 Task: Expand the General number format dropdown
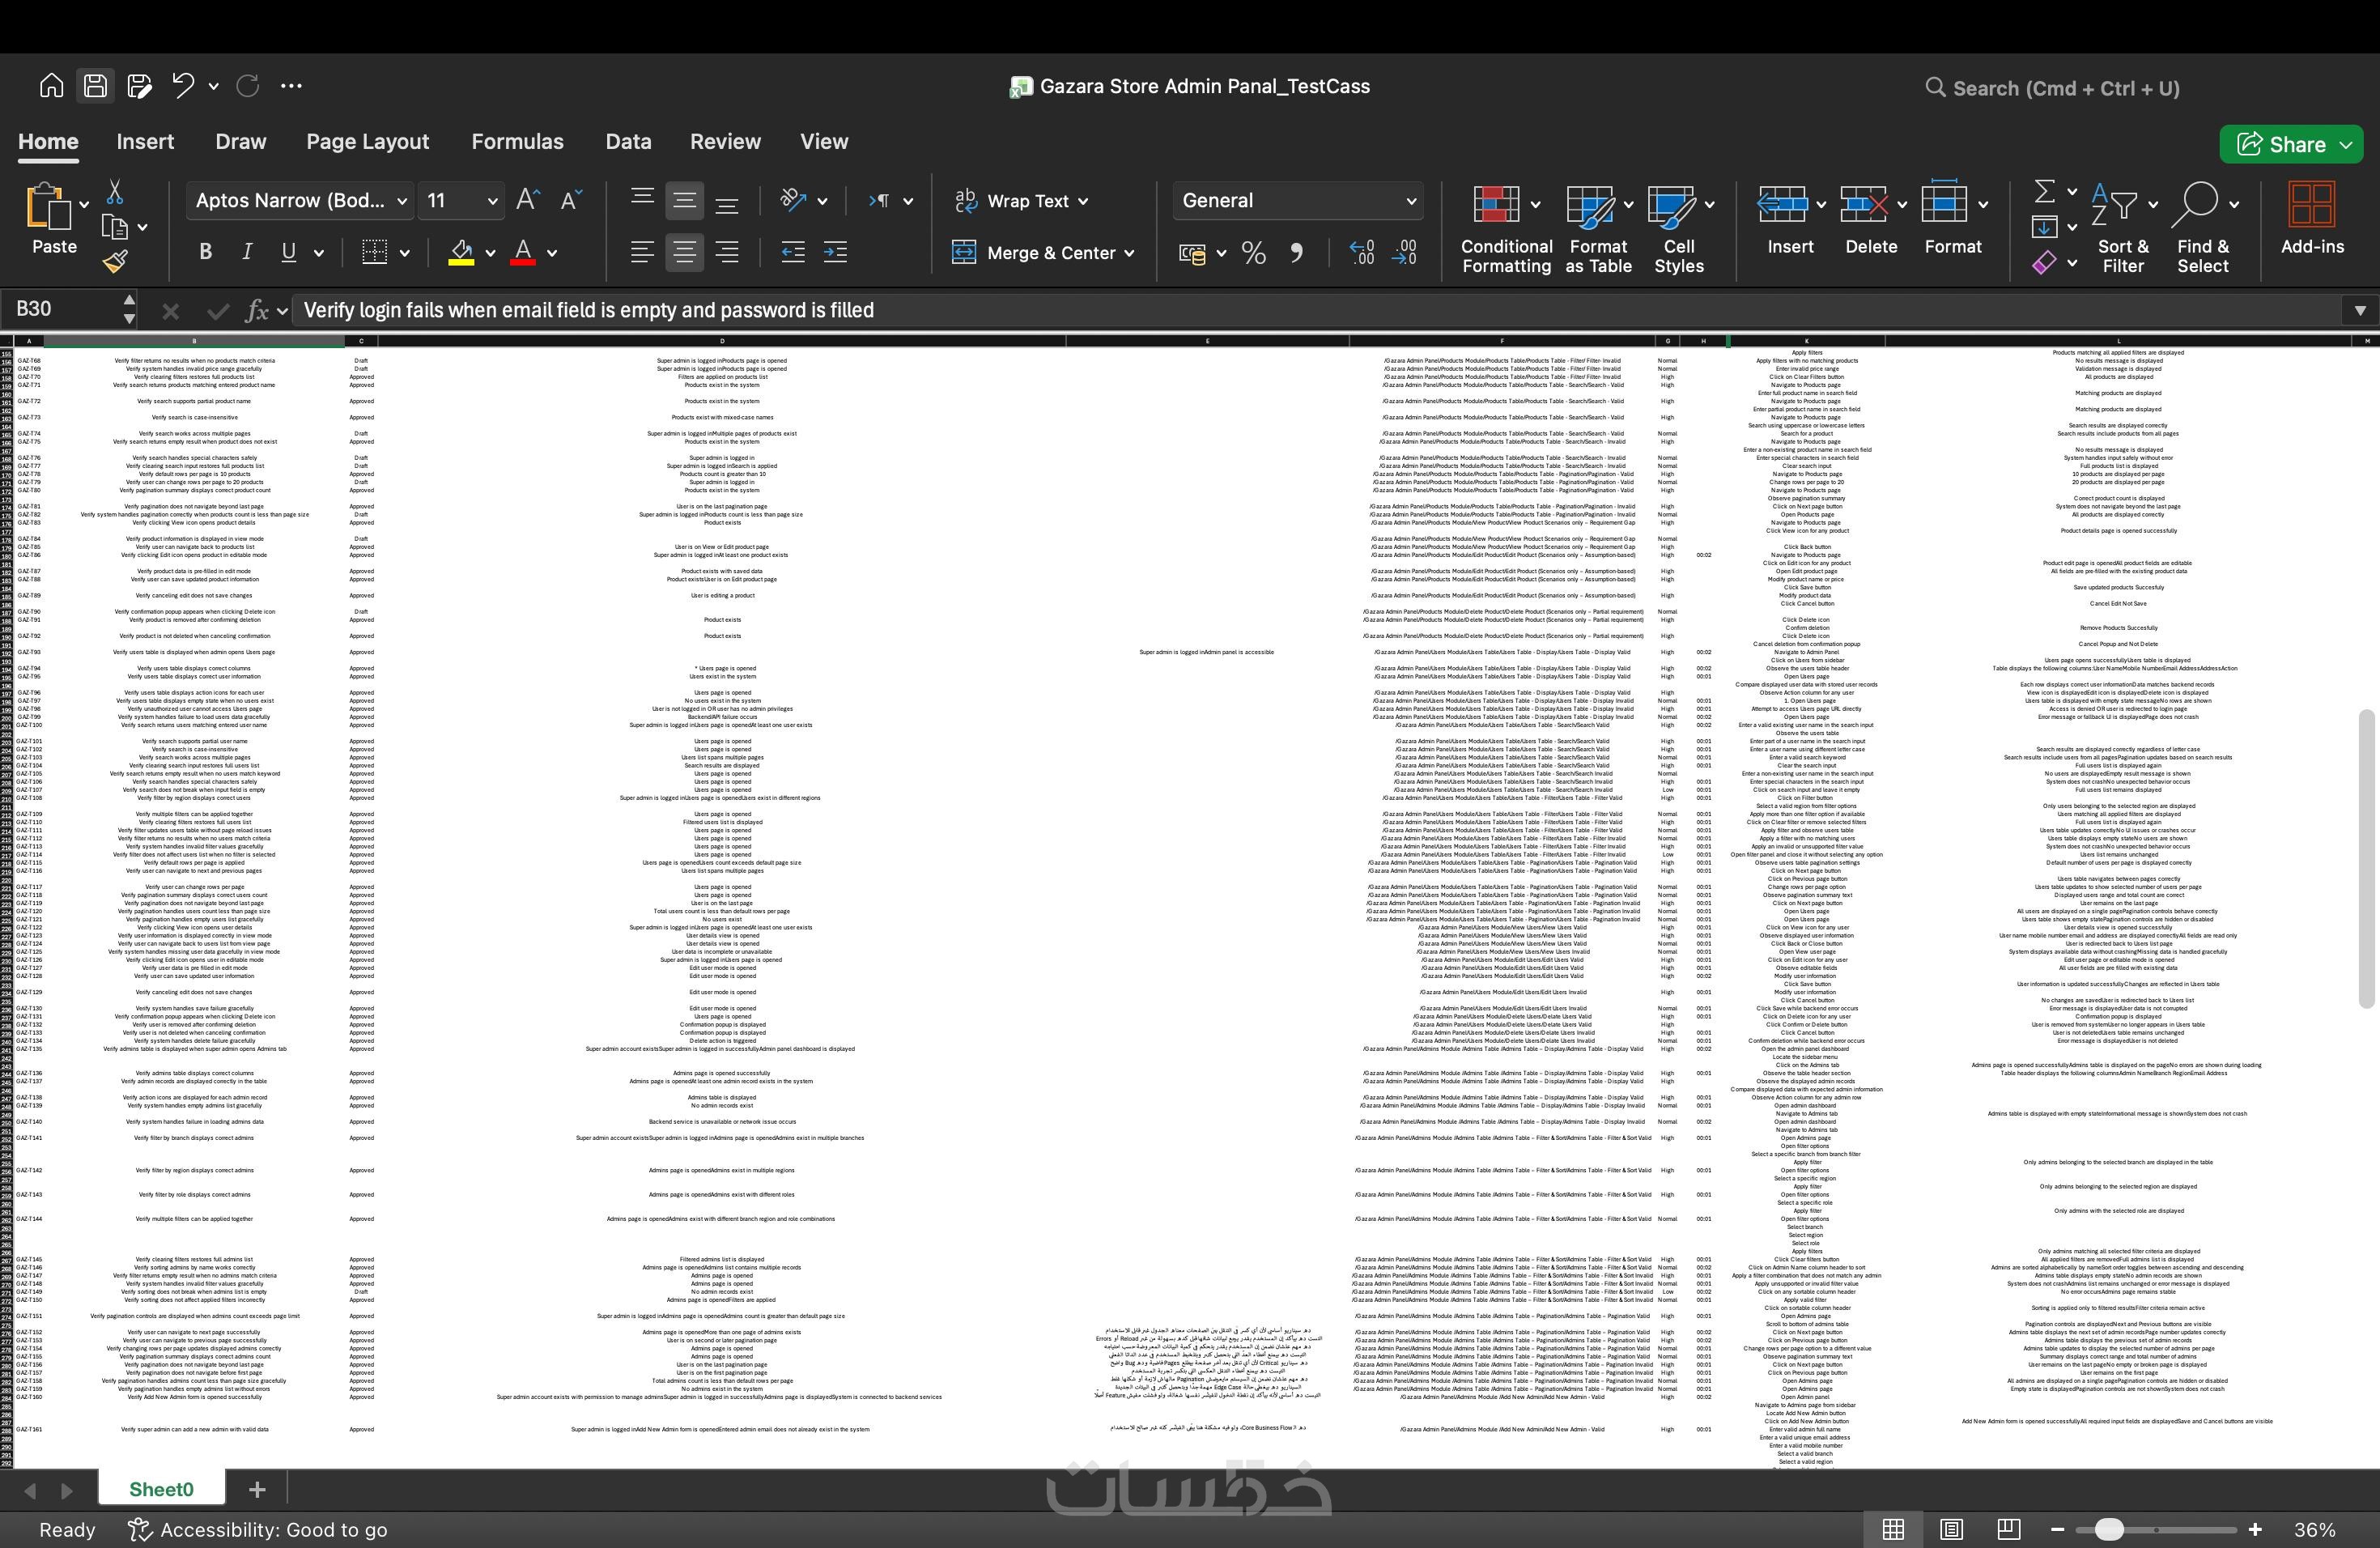point(1298,201)
